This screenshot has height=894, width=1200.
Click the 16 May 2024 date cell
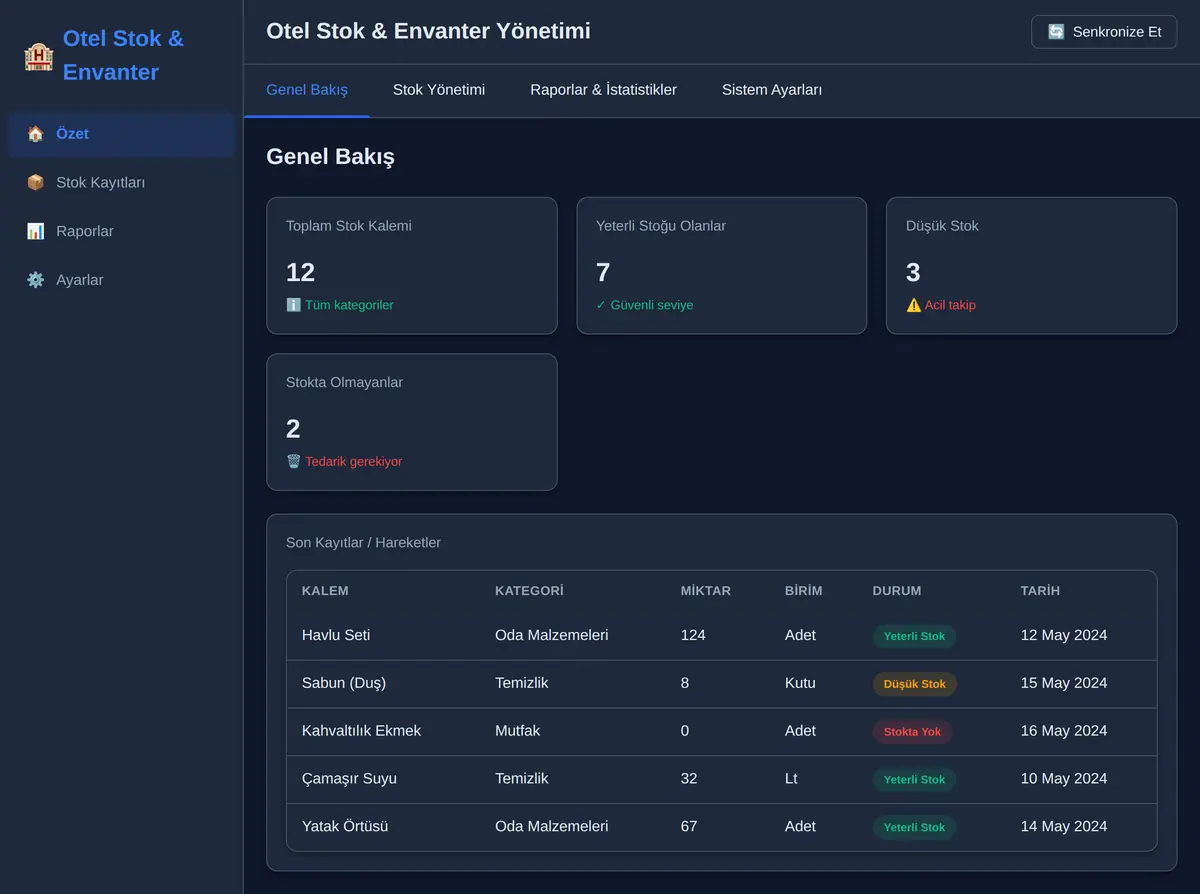[x=1064, y=731]
